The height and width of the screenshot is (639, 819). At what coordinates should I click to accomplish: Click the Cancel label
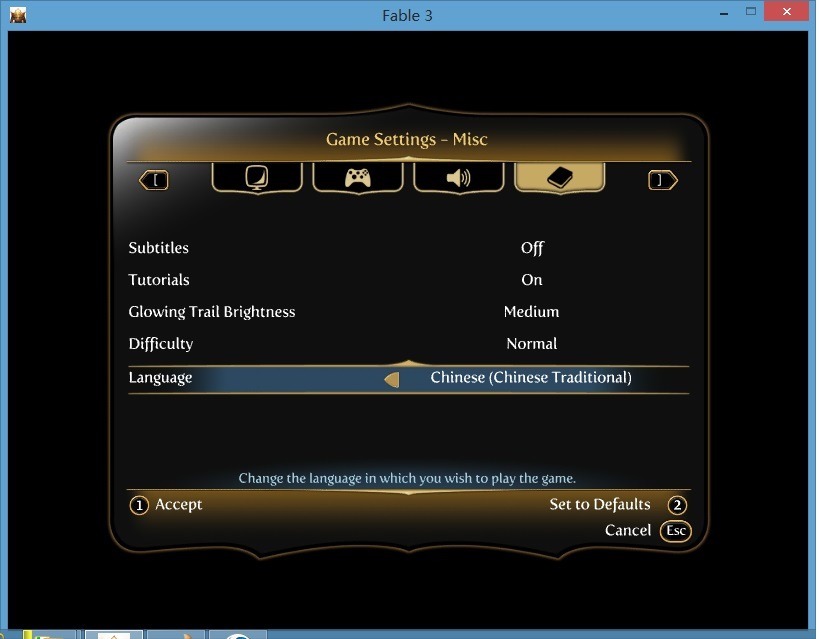tap(628, 530)
